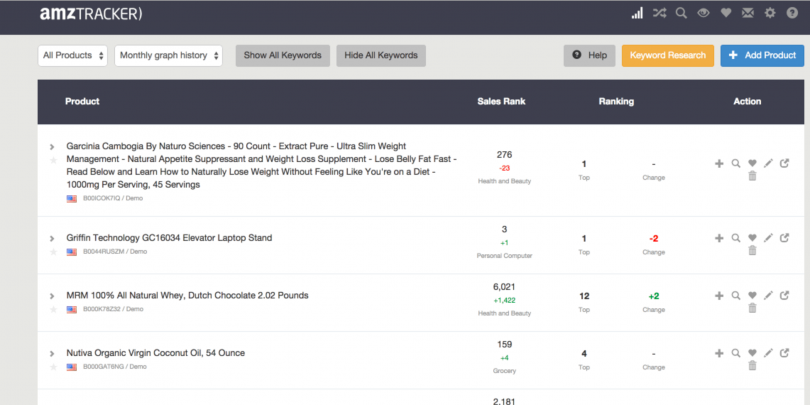Click magnifier icon for Nutiva Coconut Oil row
Viewport: 810px width, 405px height.
736,353
